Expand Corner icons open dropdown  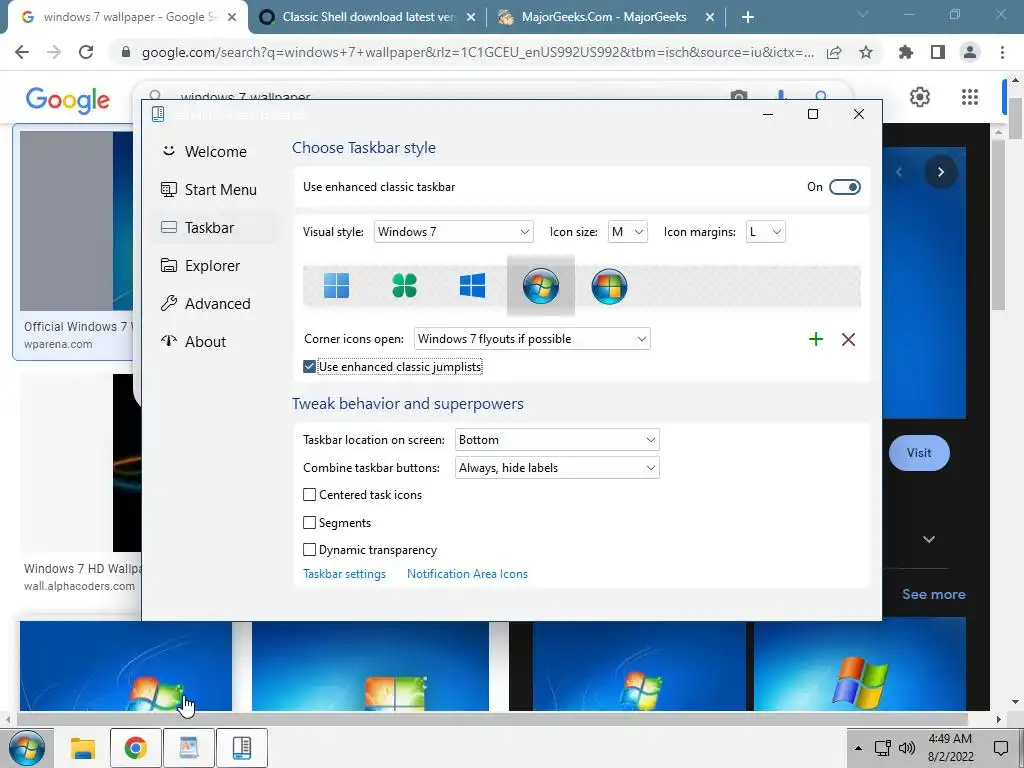click(532, 339)
